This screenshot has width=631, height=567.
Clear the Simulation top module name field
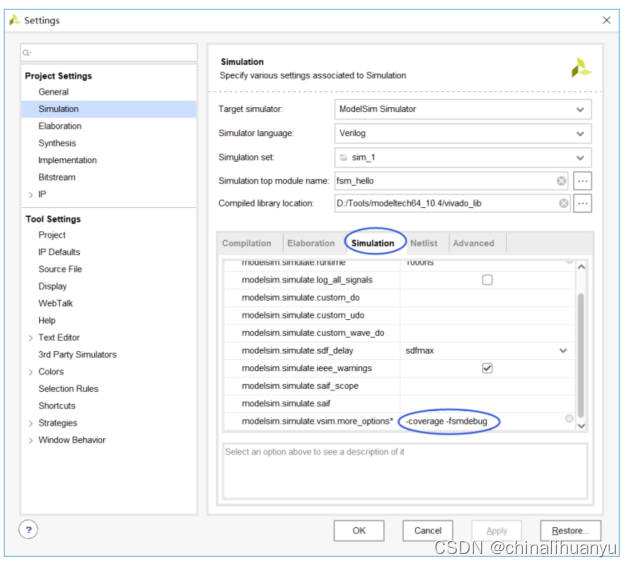(561, 181)
